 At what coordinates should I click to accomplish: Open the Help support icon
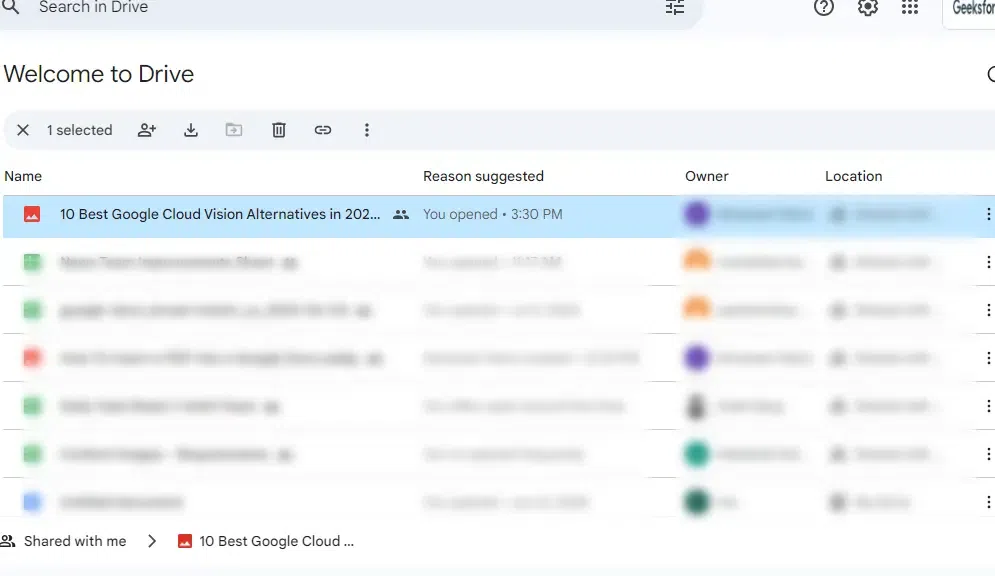pyautogui.click(x=824, y=8)
